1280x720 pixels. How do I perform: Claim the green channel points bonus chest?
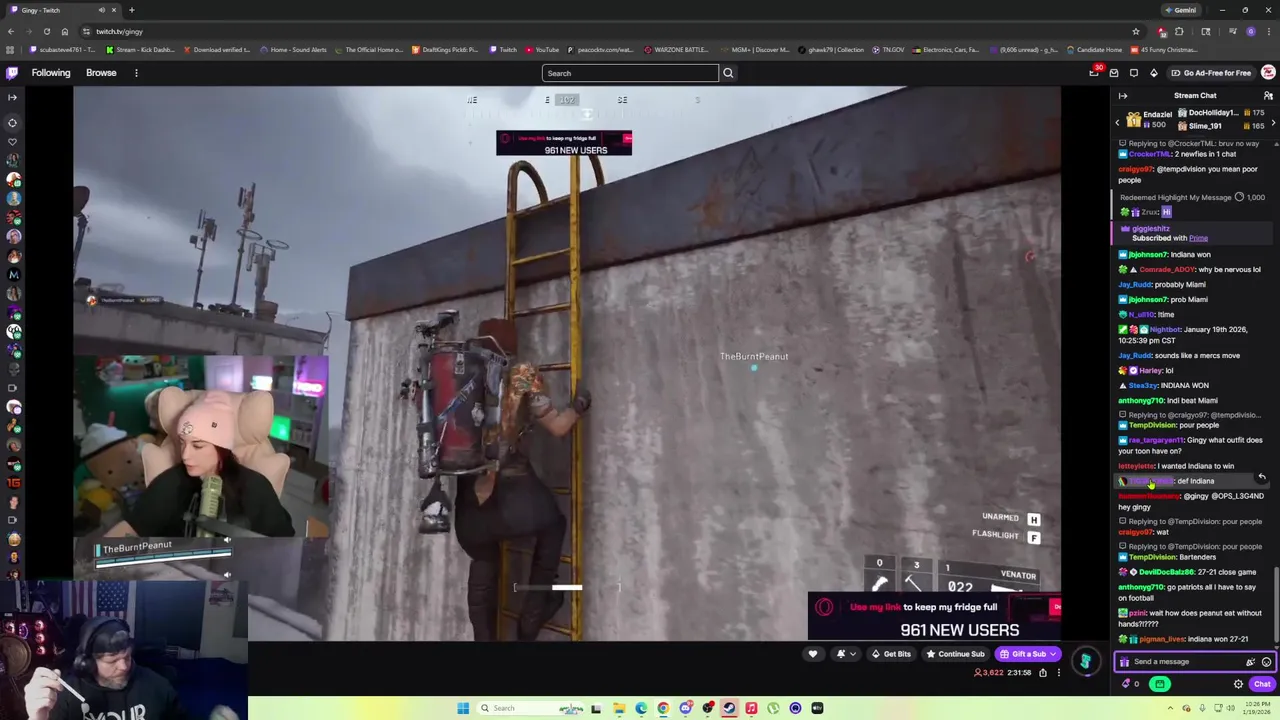click(x=1159, y=684)
